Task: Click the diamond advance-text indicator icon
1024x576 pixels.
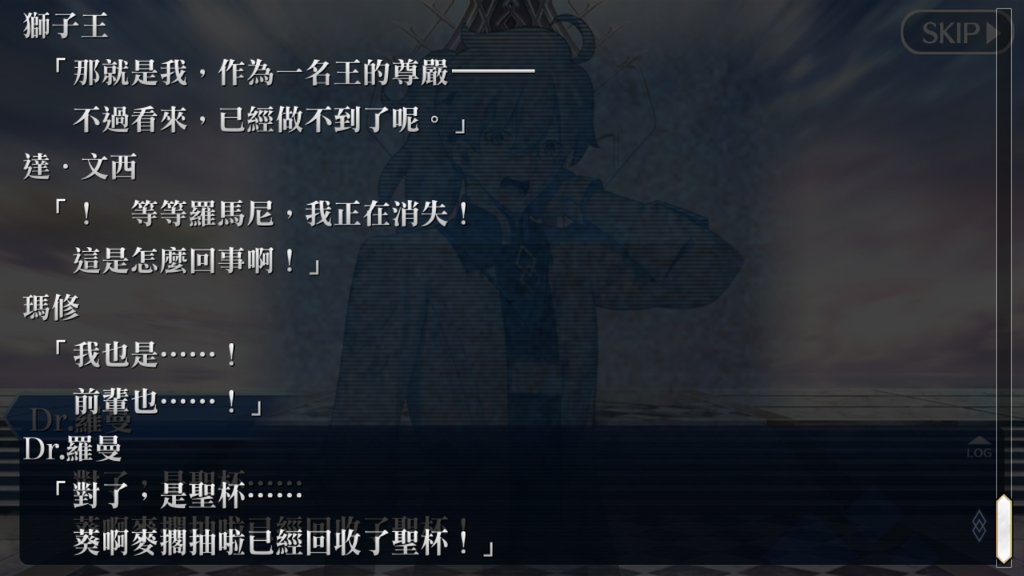Action: pyautogui.click(x=979, y=526)
